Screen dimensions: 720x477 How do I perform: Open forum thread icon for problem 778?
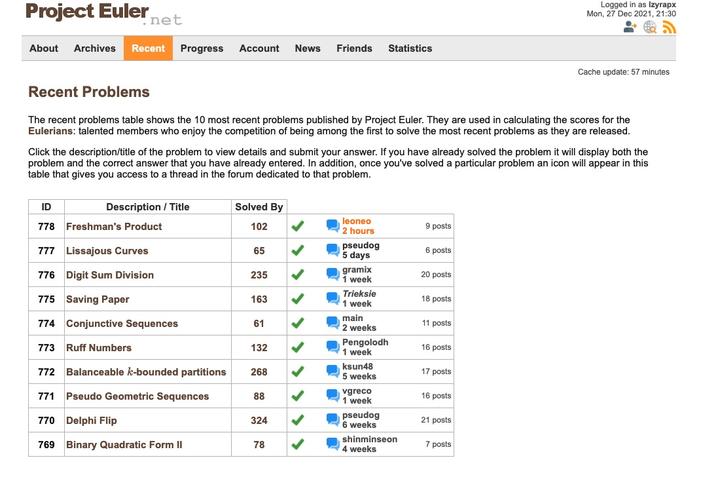[333, 226]
